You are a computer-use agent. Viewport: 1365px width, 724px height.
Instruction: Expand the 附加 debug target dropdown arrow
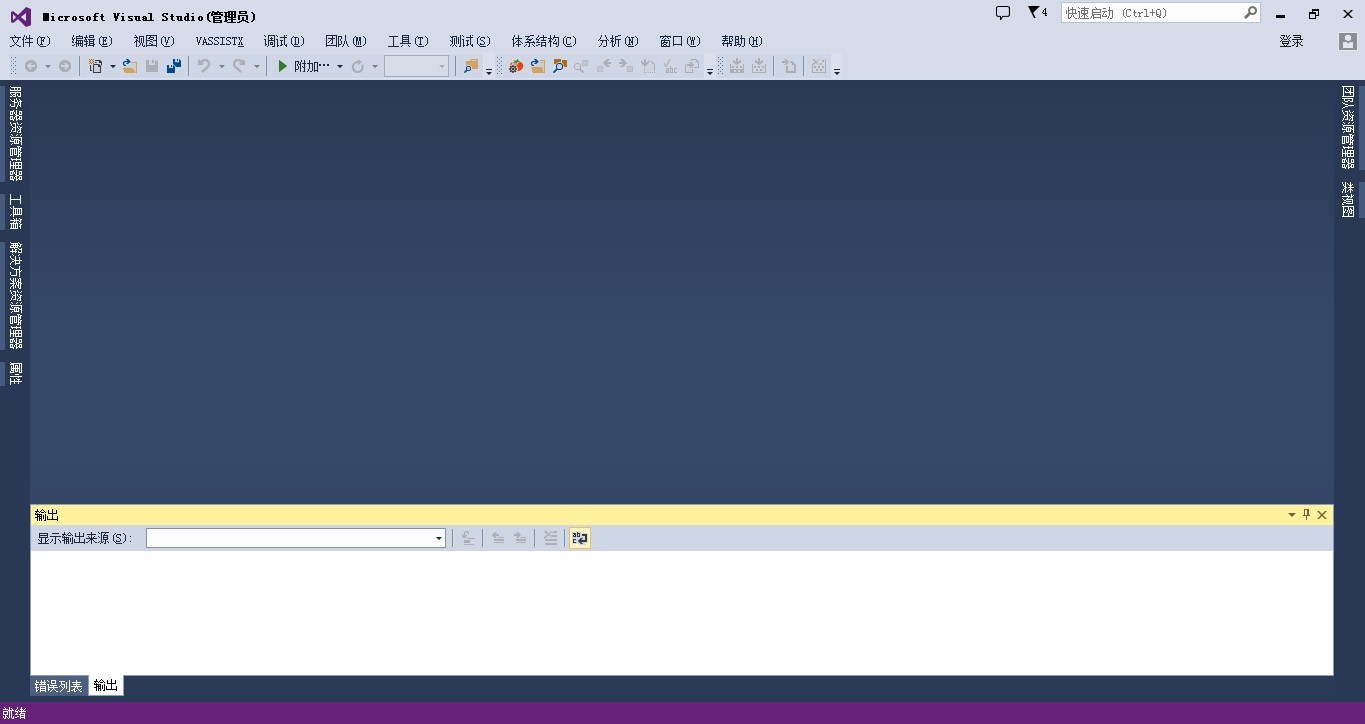point(340,66)
